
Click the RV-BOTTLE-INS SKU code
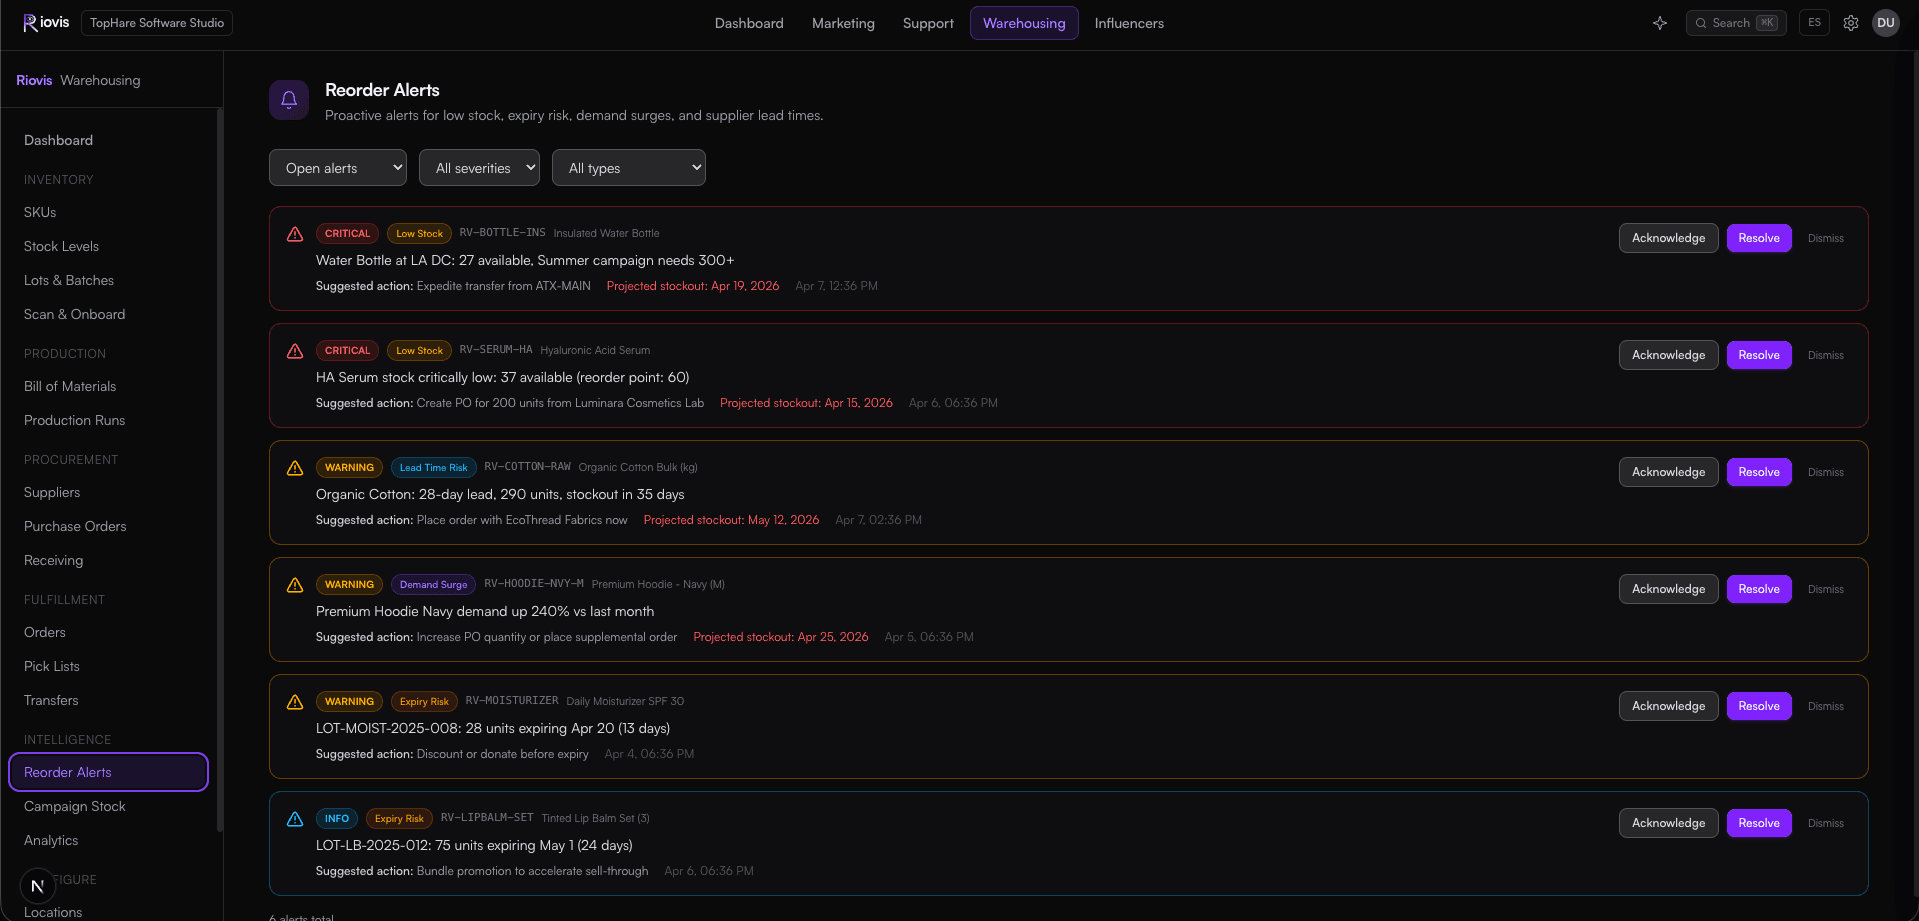pos(503,233)
